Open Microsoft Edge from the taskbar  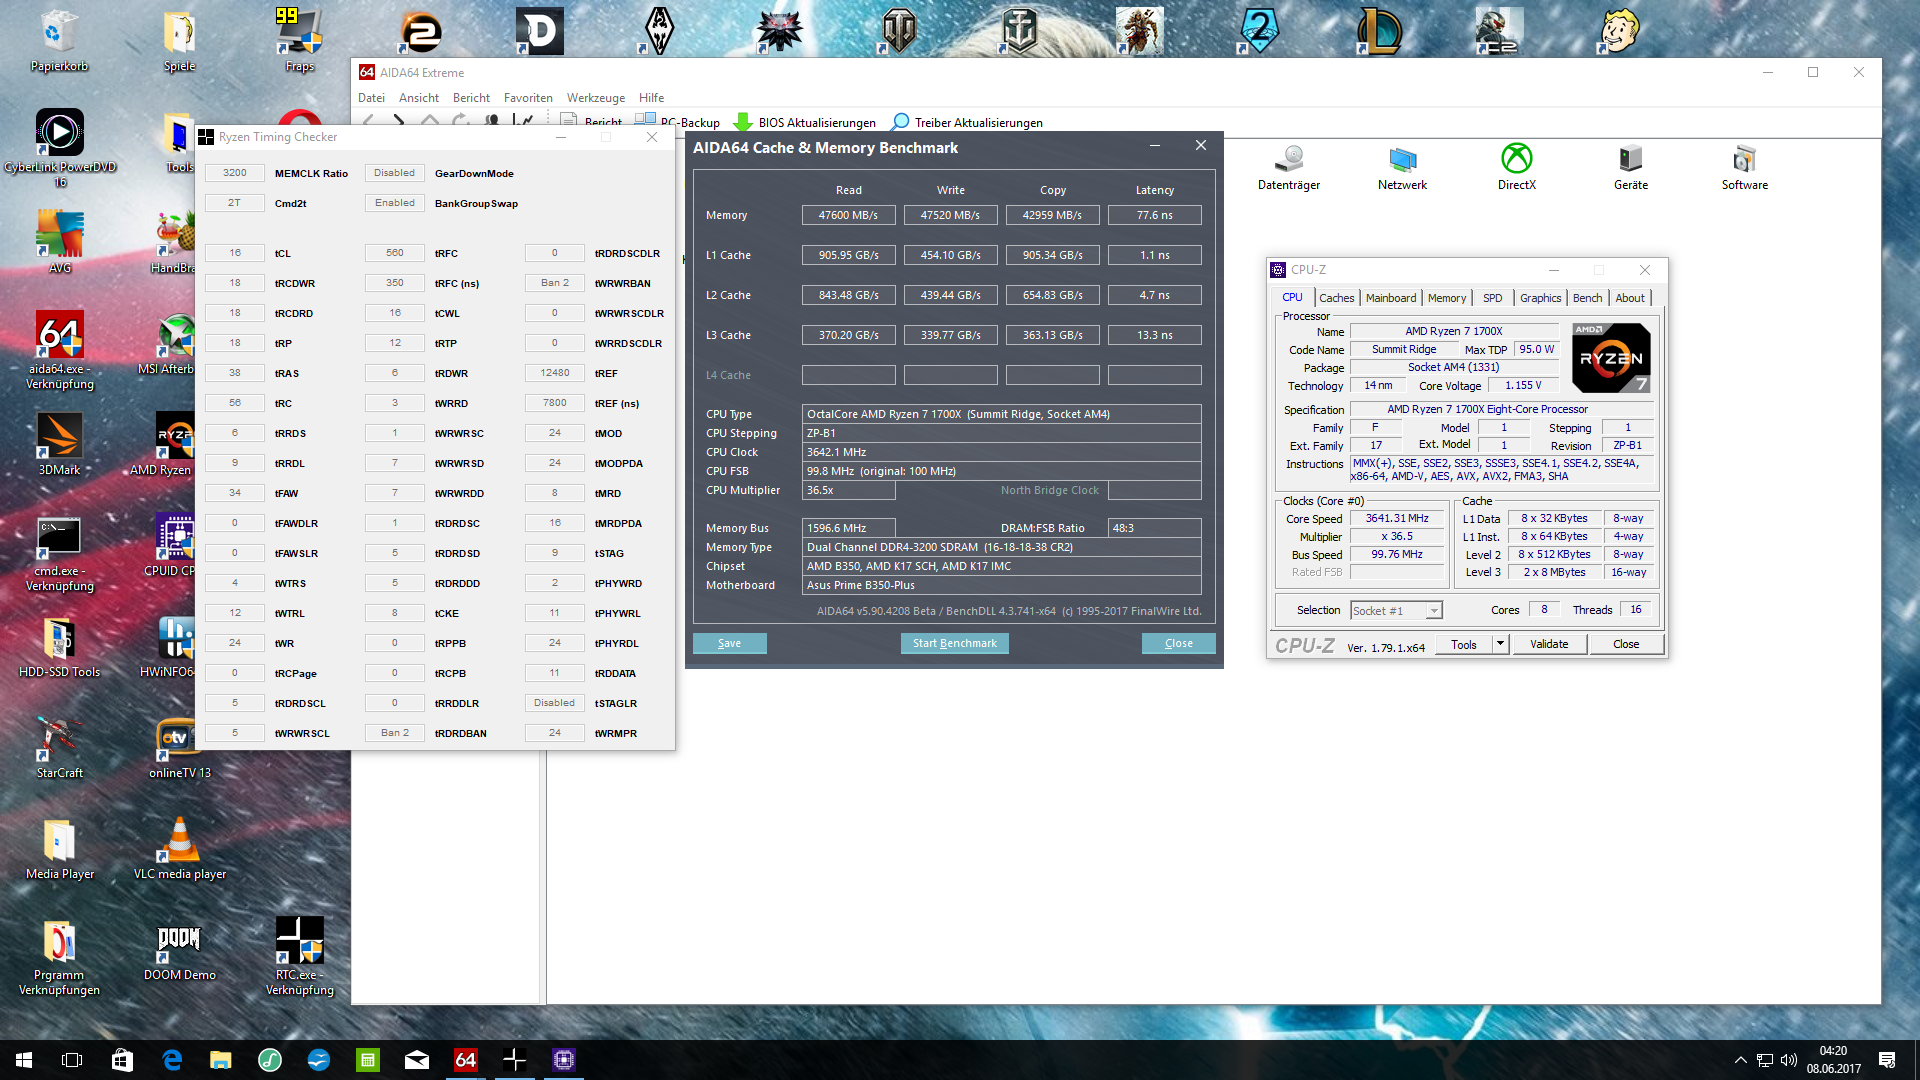pyautogui.click(x=172, y=1060)
